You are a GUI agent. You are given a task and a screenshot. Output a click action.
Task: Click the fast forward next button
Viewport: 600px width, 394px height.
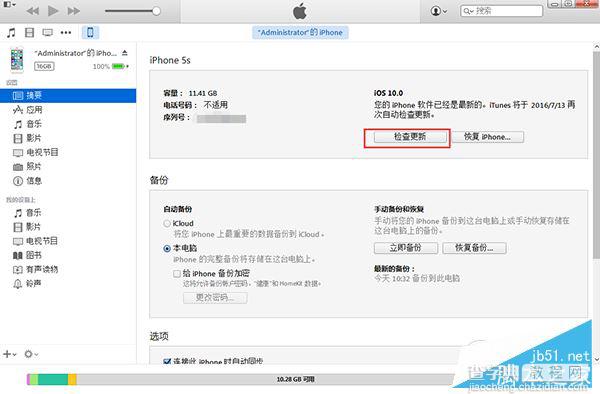click(x=73, y=11)
